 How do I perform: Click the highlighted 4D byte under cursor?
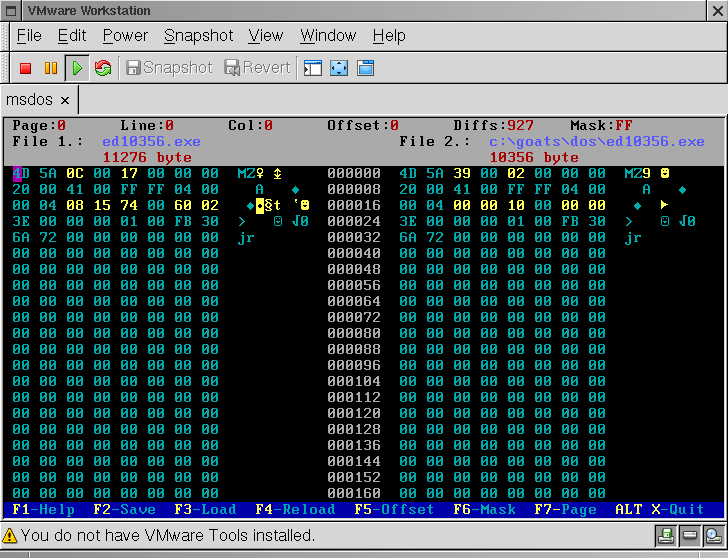[x=21, y=174]
